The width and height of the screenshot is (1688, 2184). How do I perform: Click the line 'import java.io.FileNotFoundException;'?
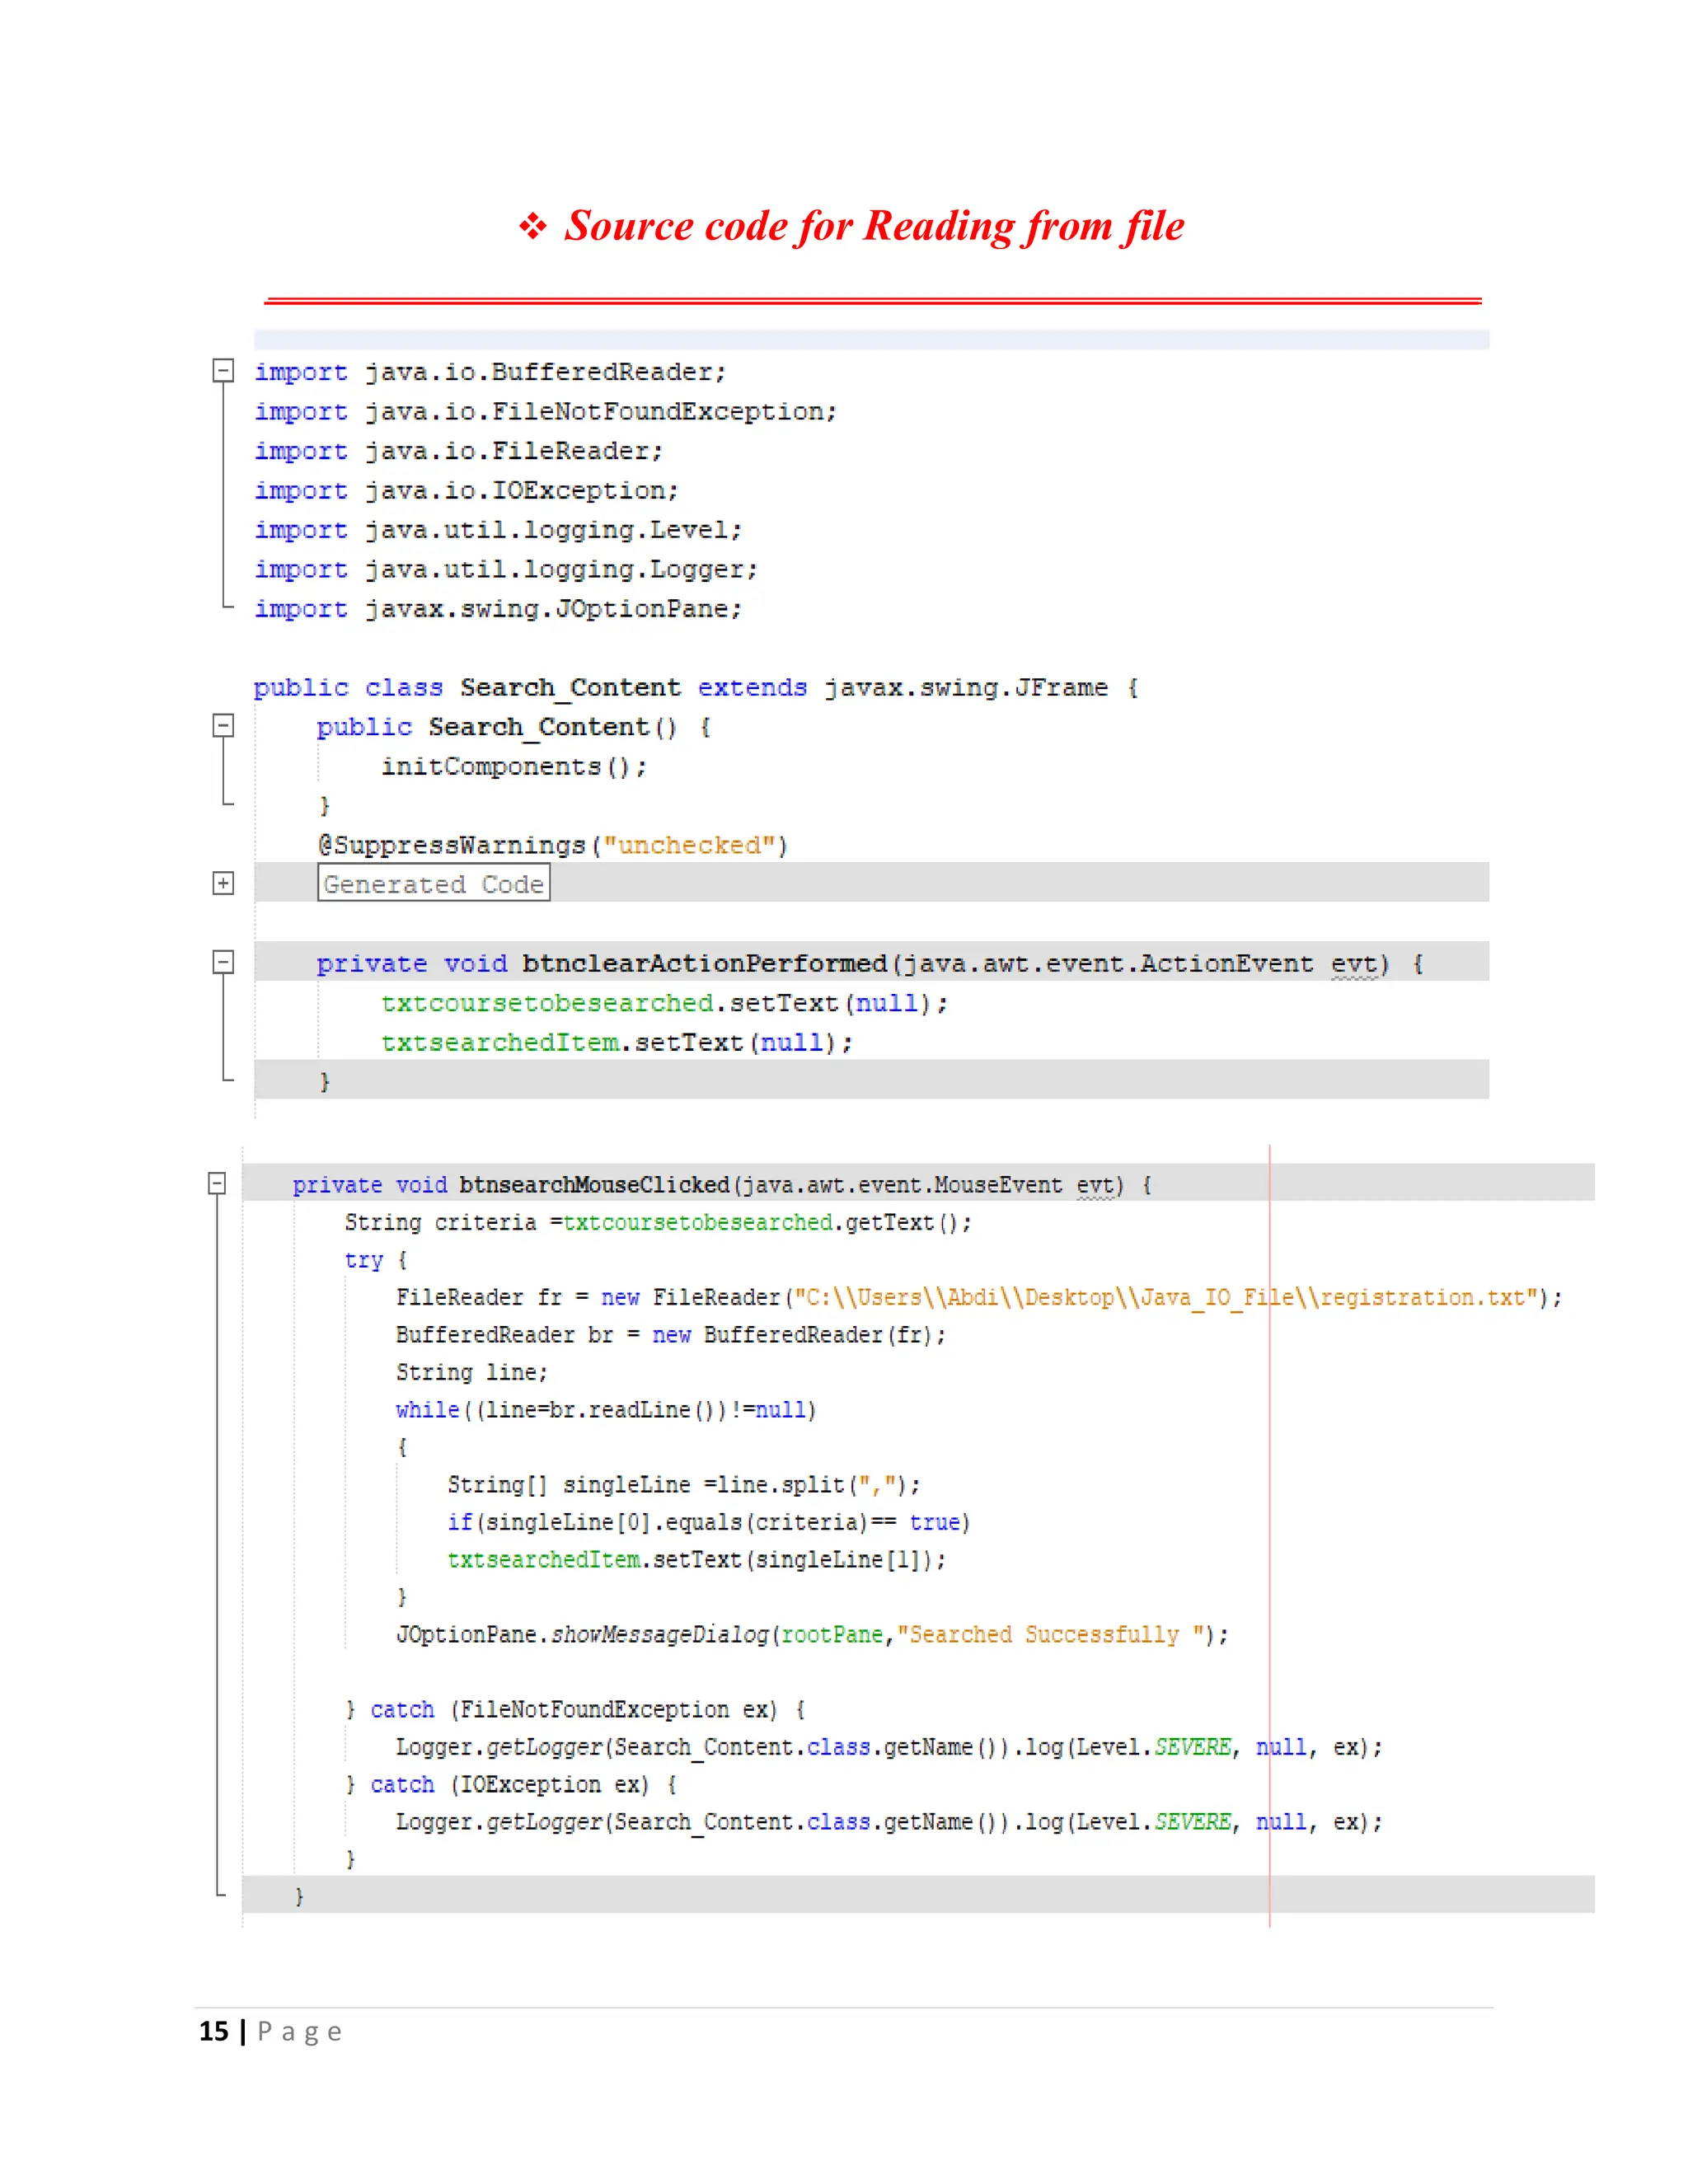pyautogui.click(x=545, y=412)
